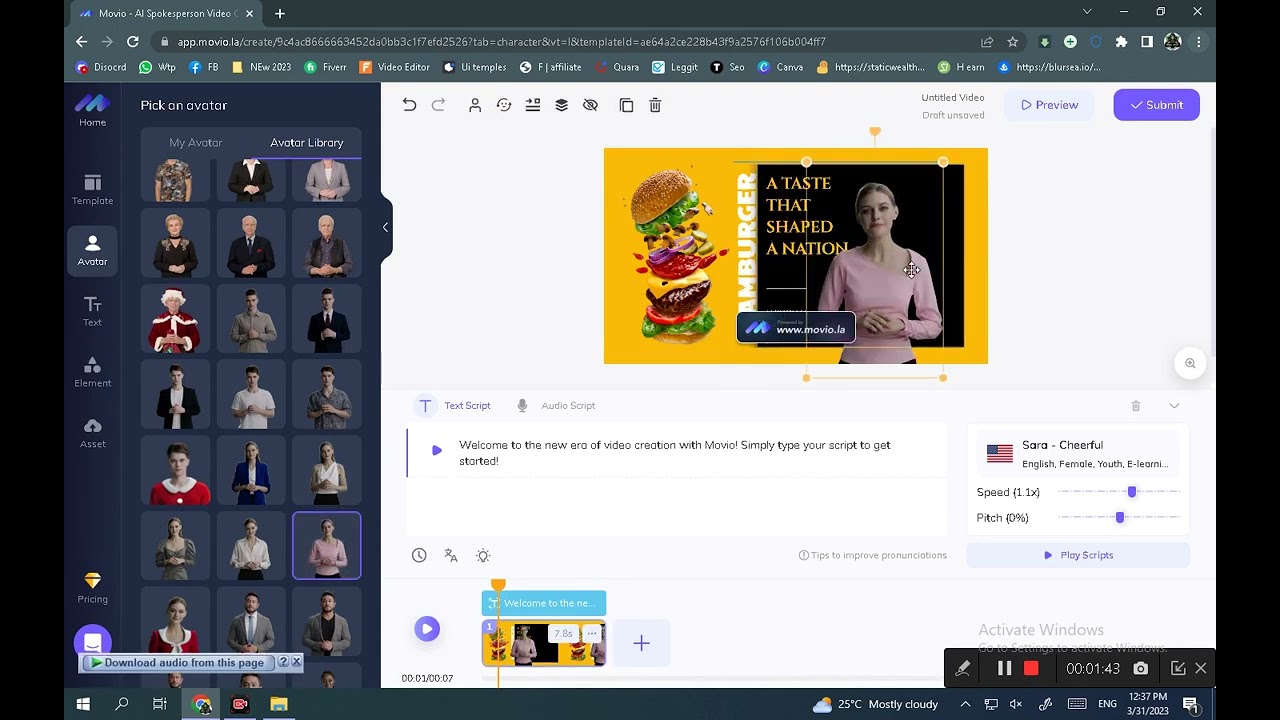Viewport: 1280px width, 720px height.
Task: Open the face swap icon in toolbar
Action: tap(504, 105)
